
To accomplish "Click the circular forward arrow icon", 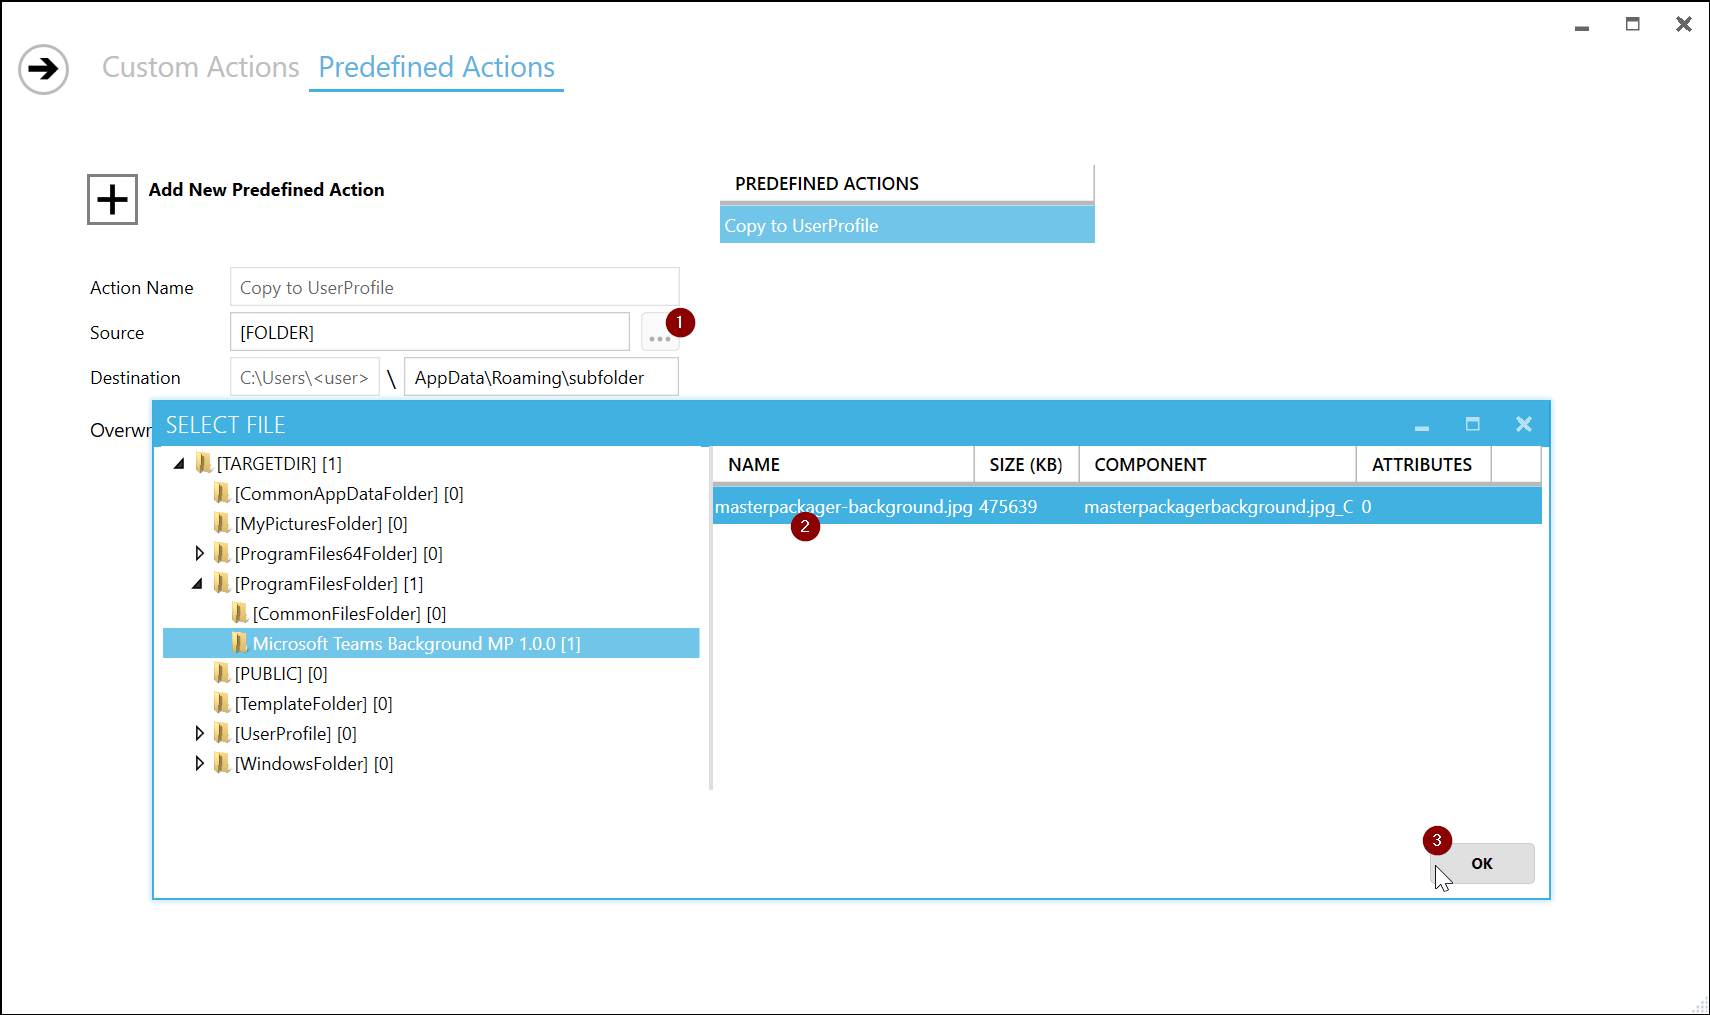I will pyautogui.click(x=43, y=69).
